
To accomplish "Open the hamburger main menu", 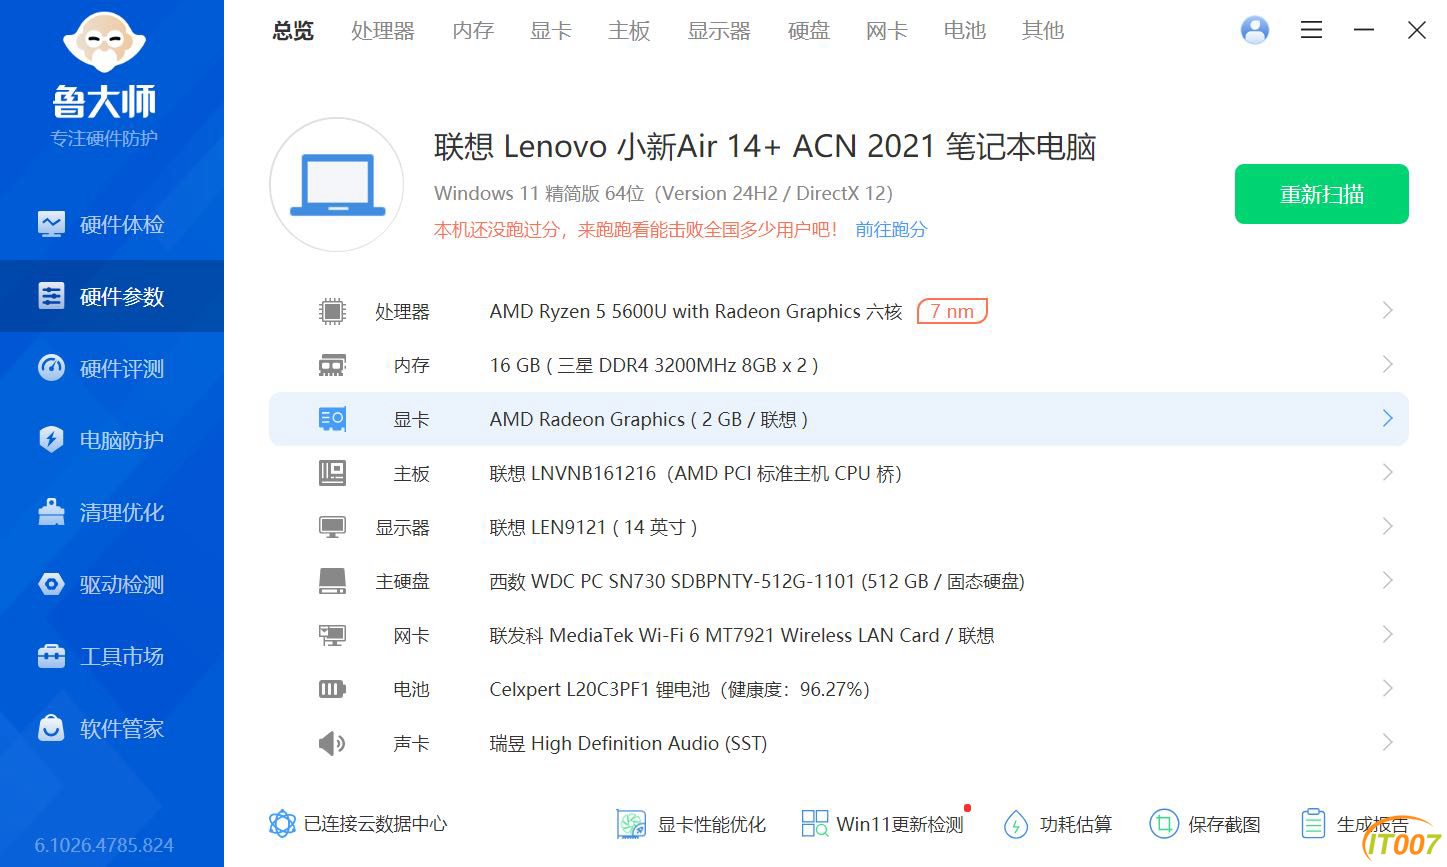I will pos(1311,30).
